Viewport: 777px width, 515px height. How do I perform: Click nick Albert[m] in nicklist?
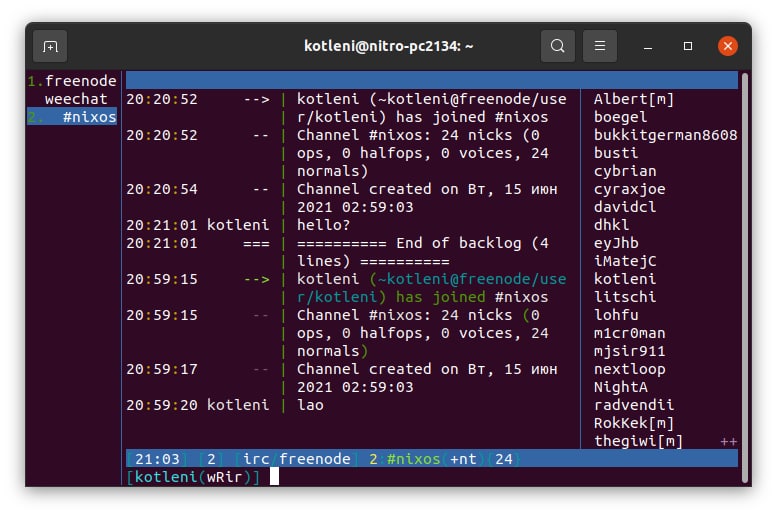(634, 99)
